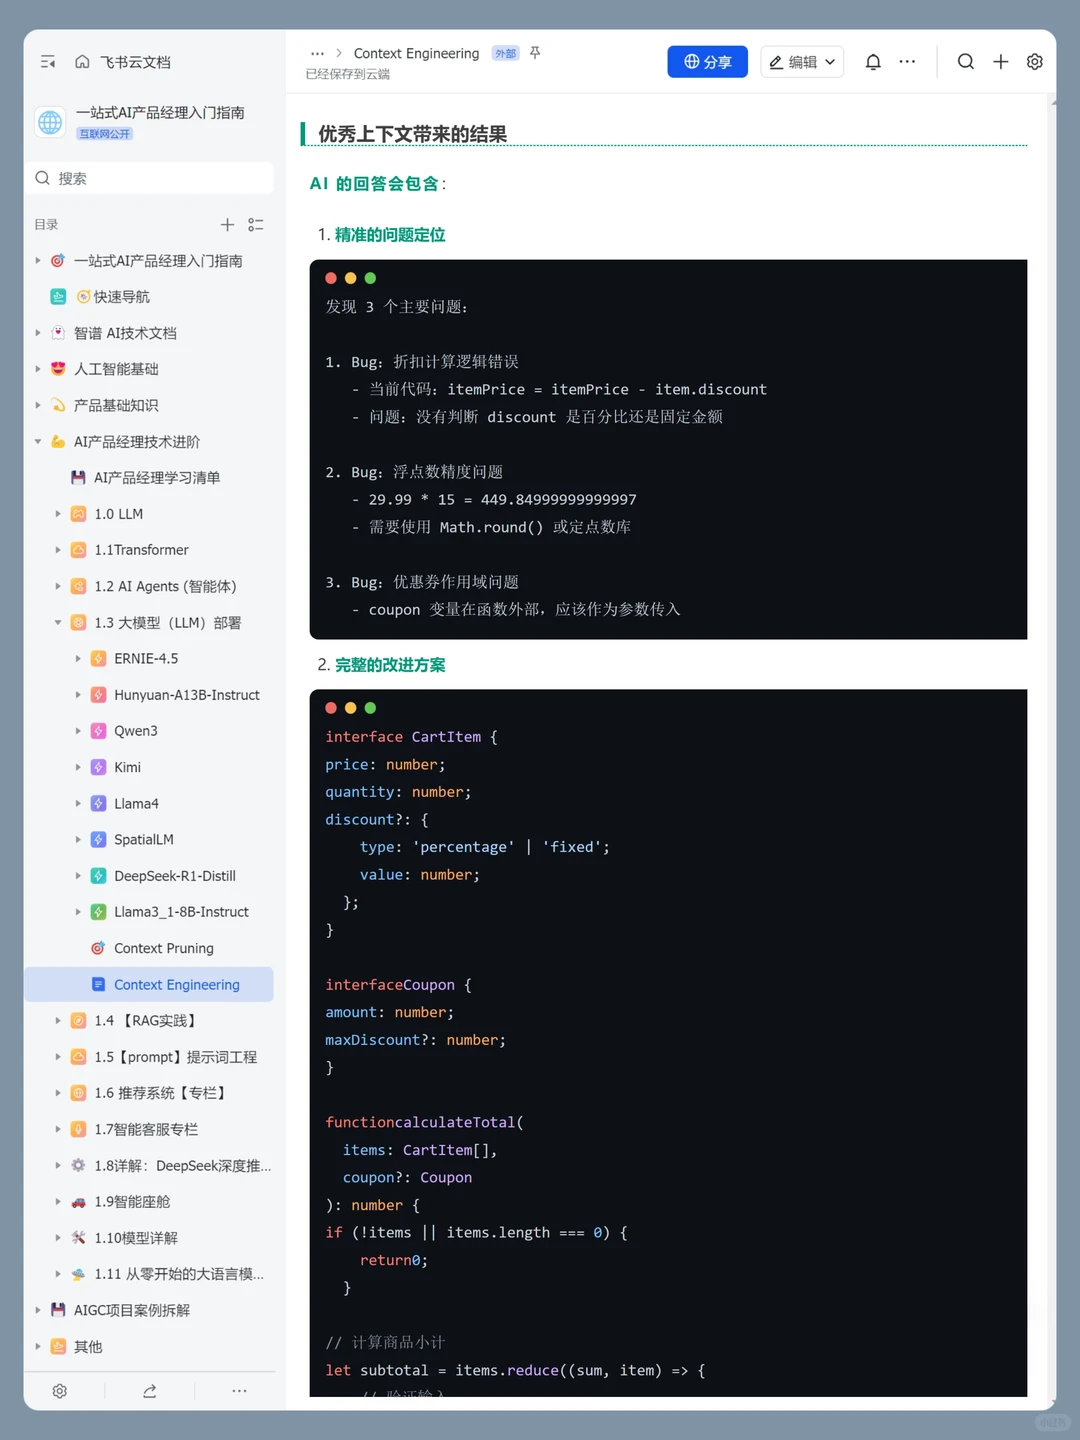This screenshot has height=1440, width=1080.
Task: Expand the 1.0 LLM tree node
Action: [x=58, y=514]
